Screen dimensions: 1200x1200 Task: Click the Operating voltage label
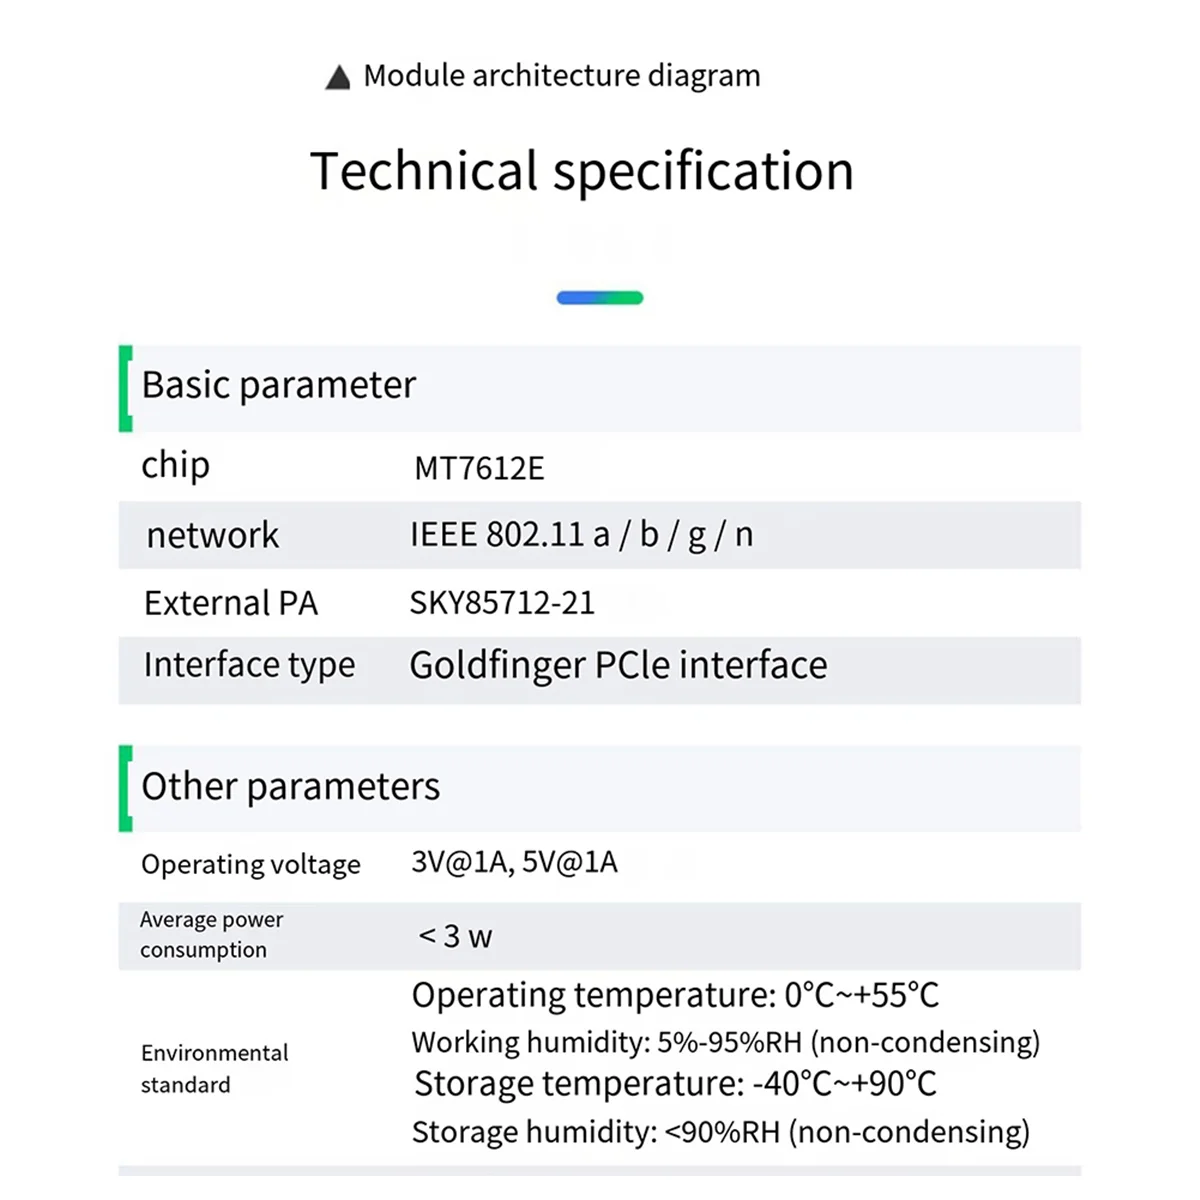coord(251,864)
